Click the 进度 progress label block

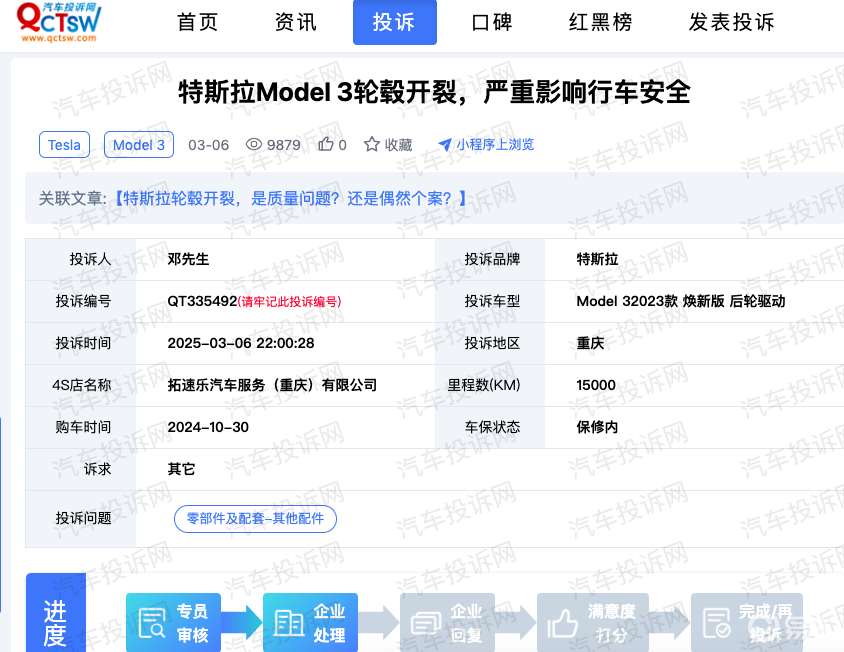pos(56,613)
